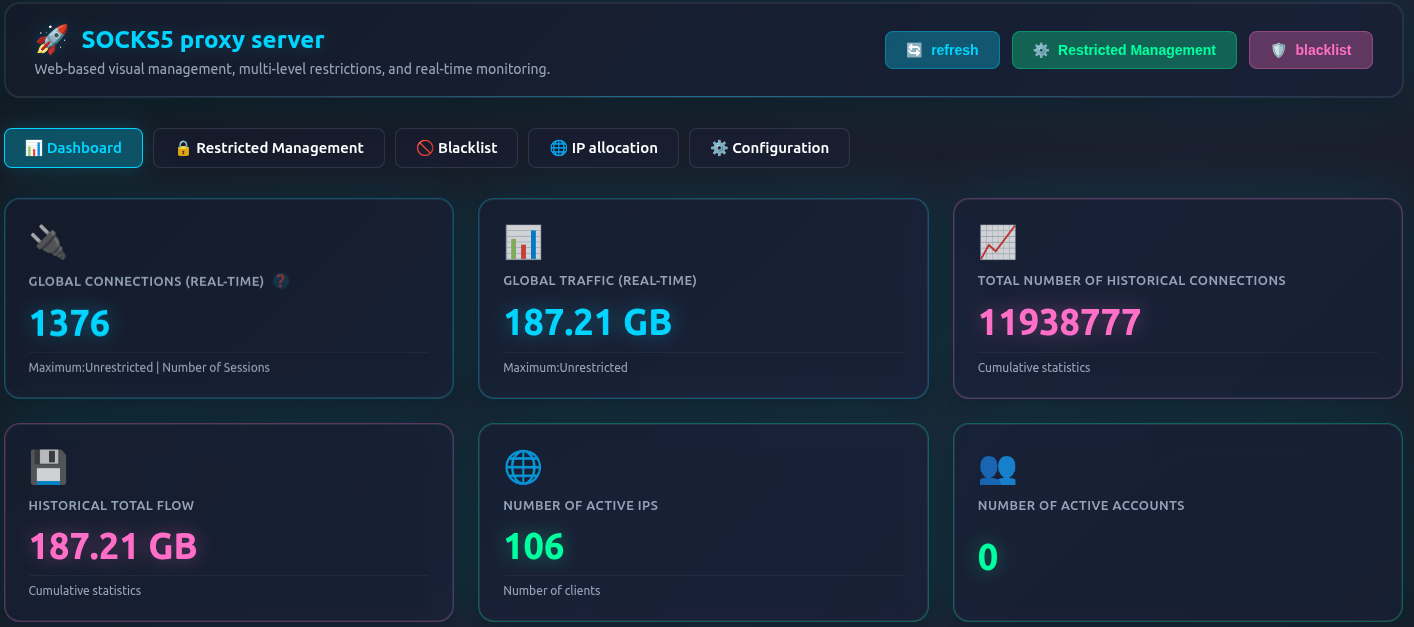Click the SOCKS5 proxy server title
The image size is (1414, 627).
coord(202,40)
